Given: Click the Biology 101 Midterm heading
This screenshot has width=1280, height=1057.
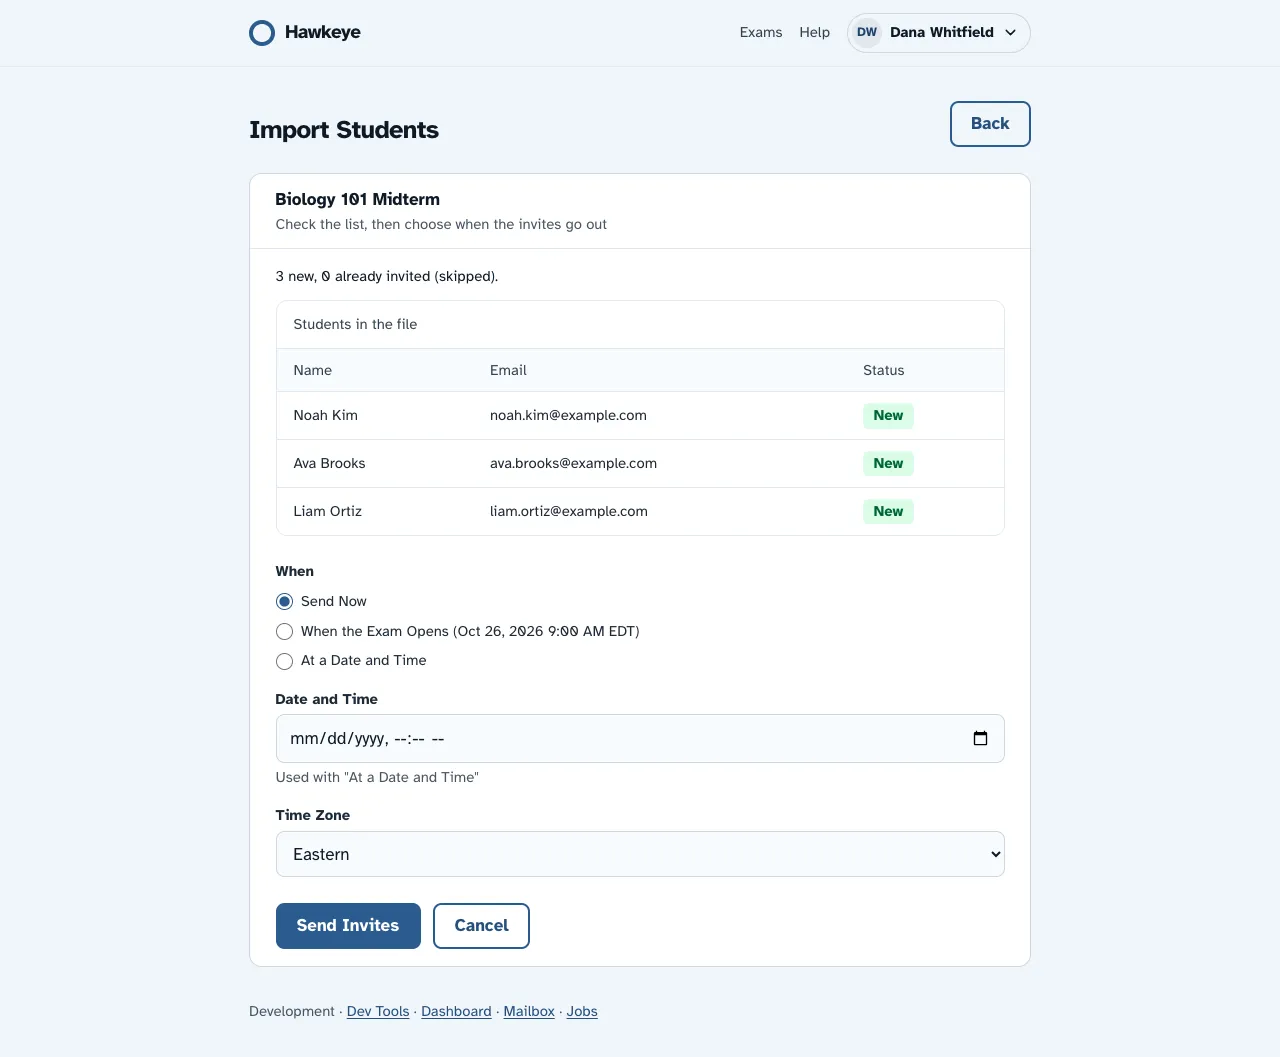Looking at the screenshot, I should pyautogui.click(x=357, y=199).
